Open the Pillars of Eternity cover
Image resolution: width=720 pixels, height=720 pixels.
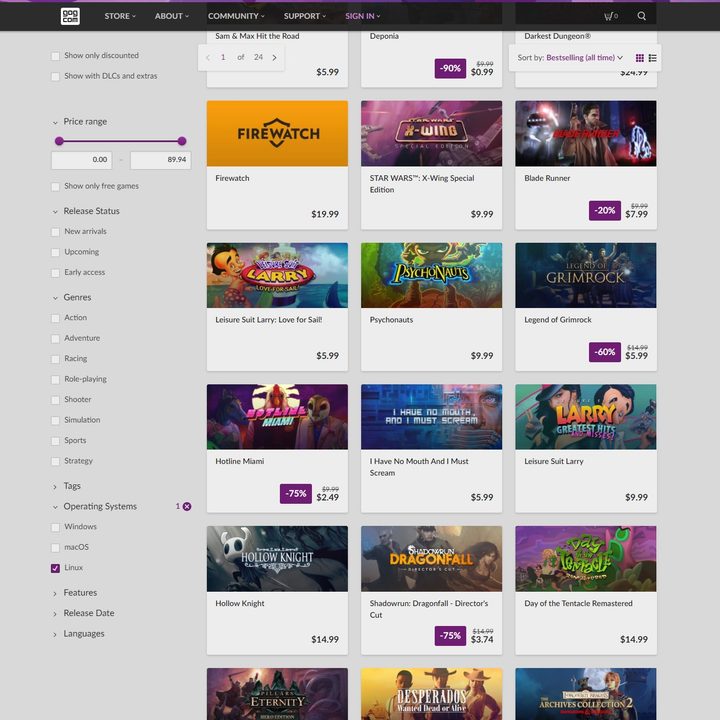click(277, 694)
